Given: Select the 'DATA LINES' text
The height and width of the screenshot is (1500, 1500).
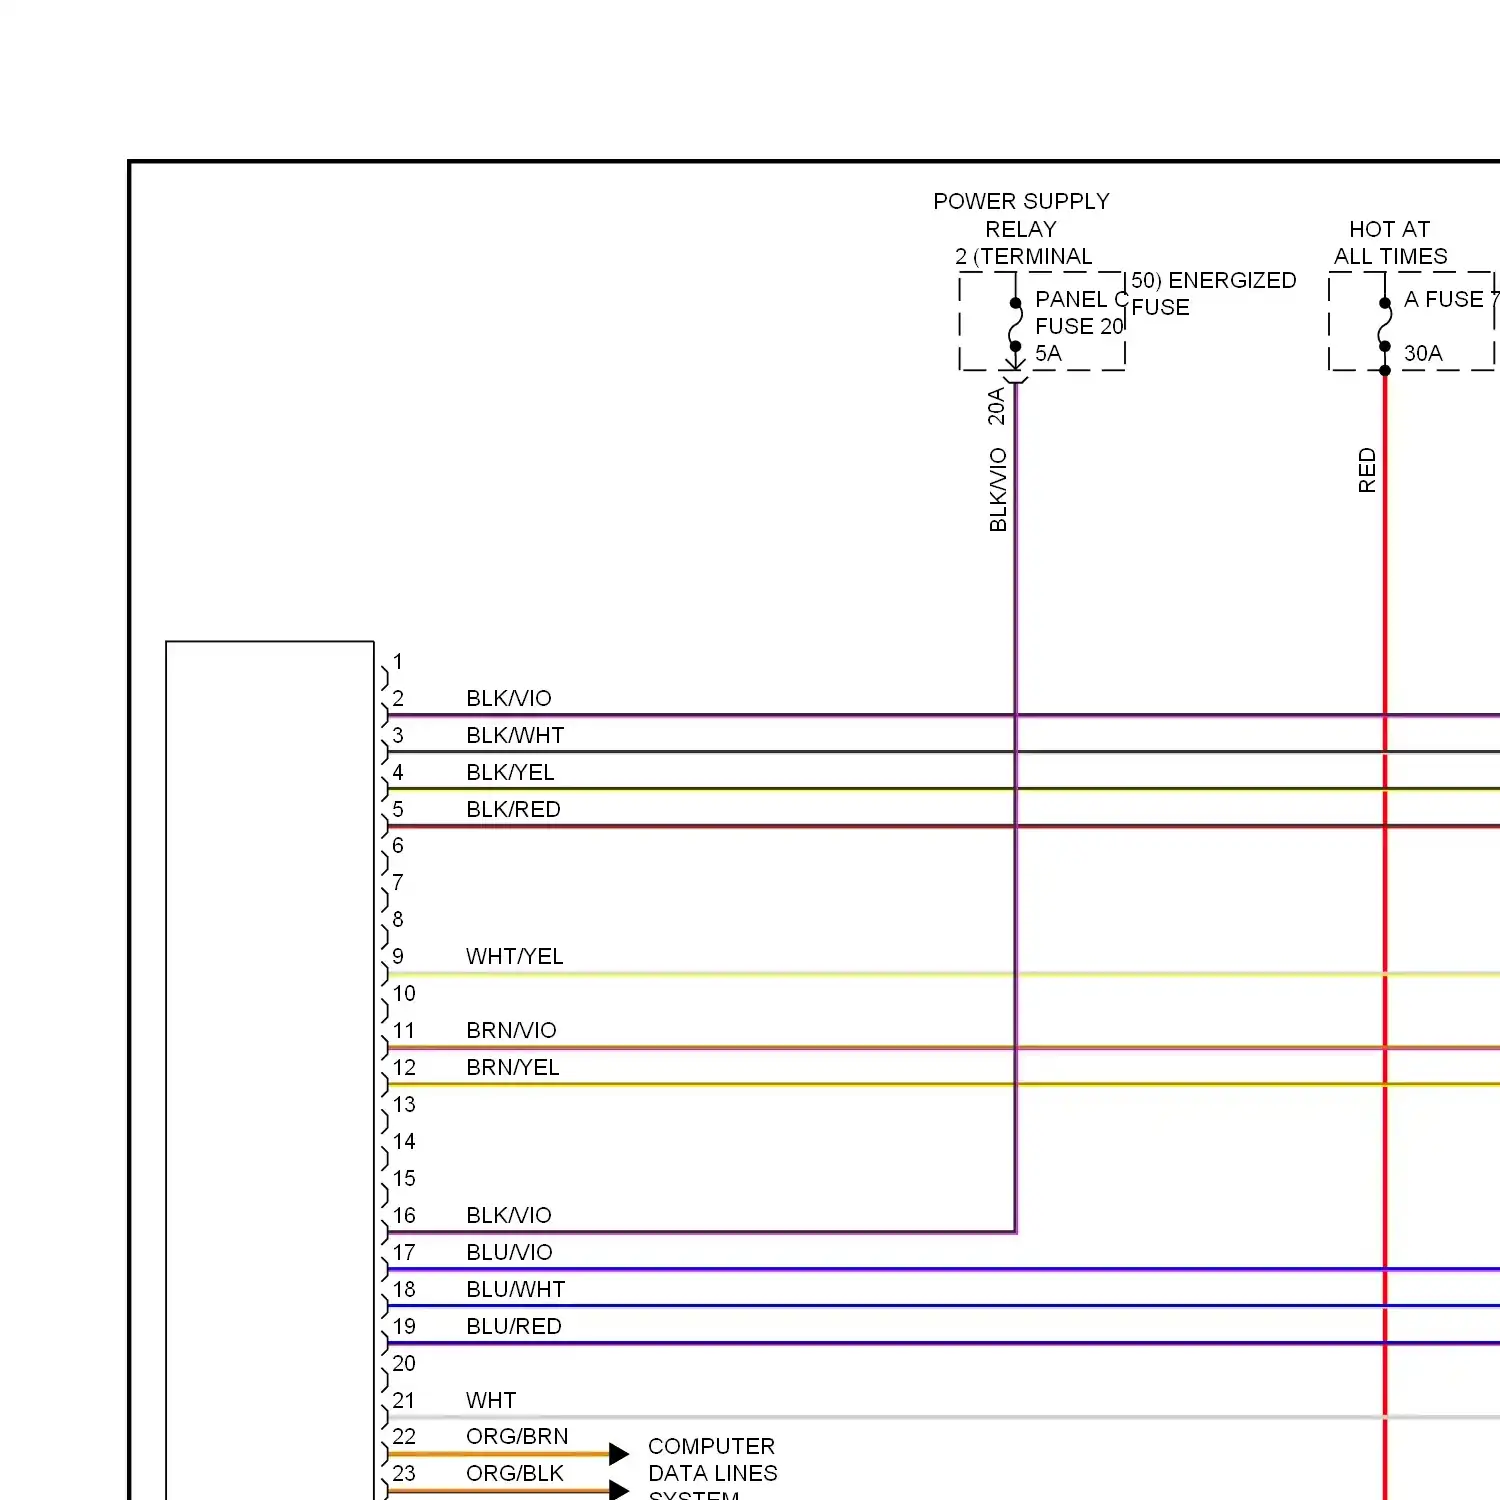Looking at the screenshot, I should pyautogui.click(x=713, y=1473).
